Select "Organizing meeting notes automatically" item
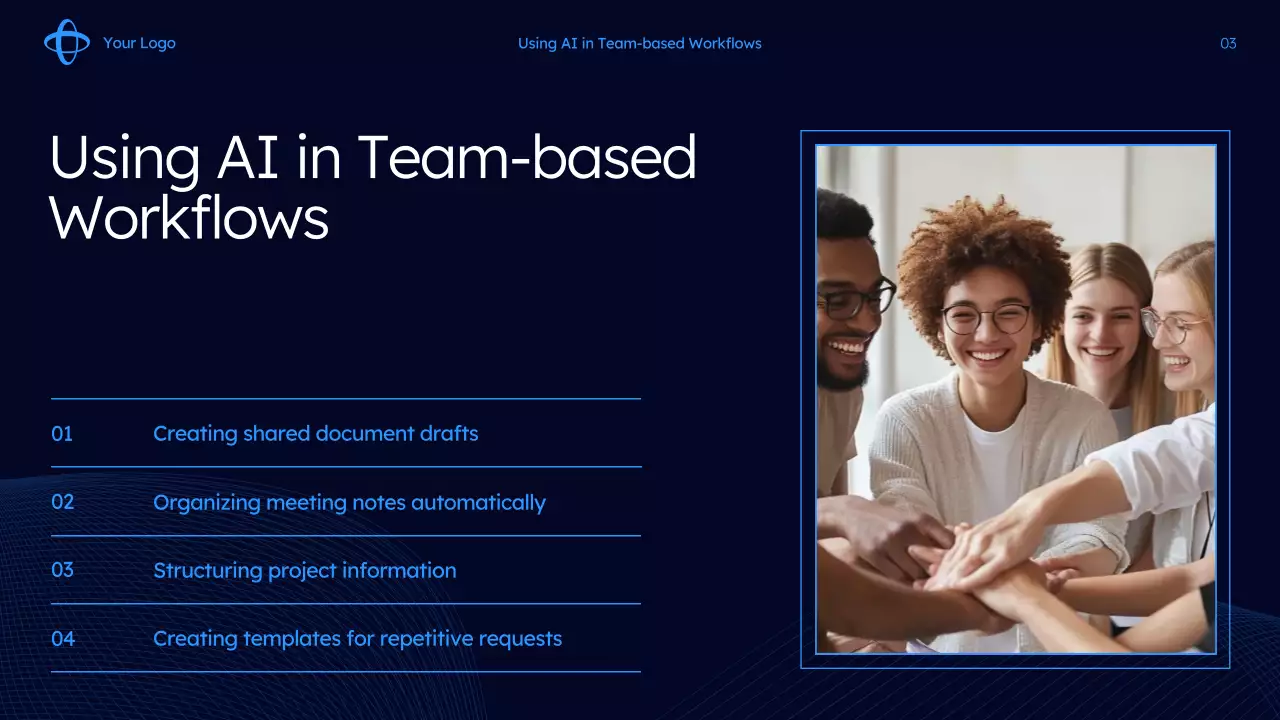1280x720 pixels. 349,502
